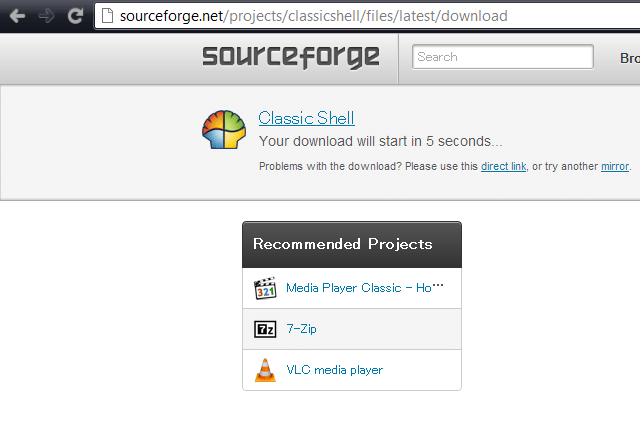This screenshot has height=430, width=640.
Task: Focus the Search input field
Action: click(x=503, y=57)
